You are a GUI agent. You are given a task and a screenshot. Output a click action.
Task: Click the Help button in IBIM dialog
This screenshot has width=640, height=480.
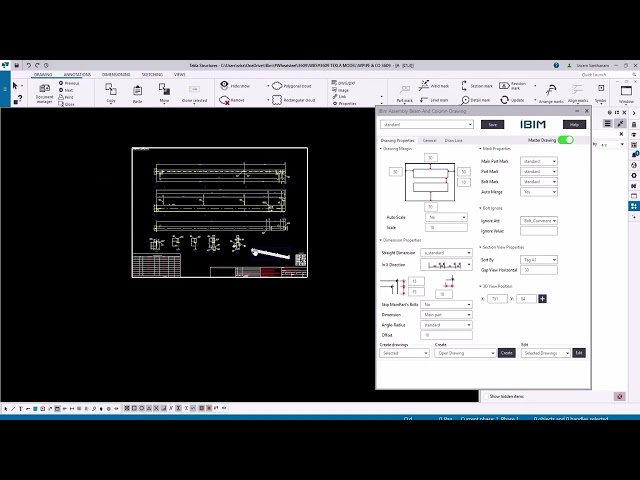[x=574, y=124]
